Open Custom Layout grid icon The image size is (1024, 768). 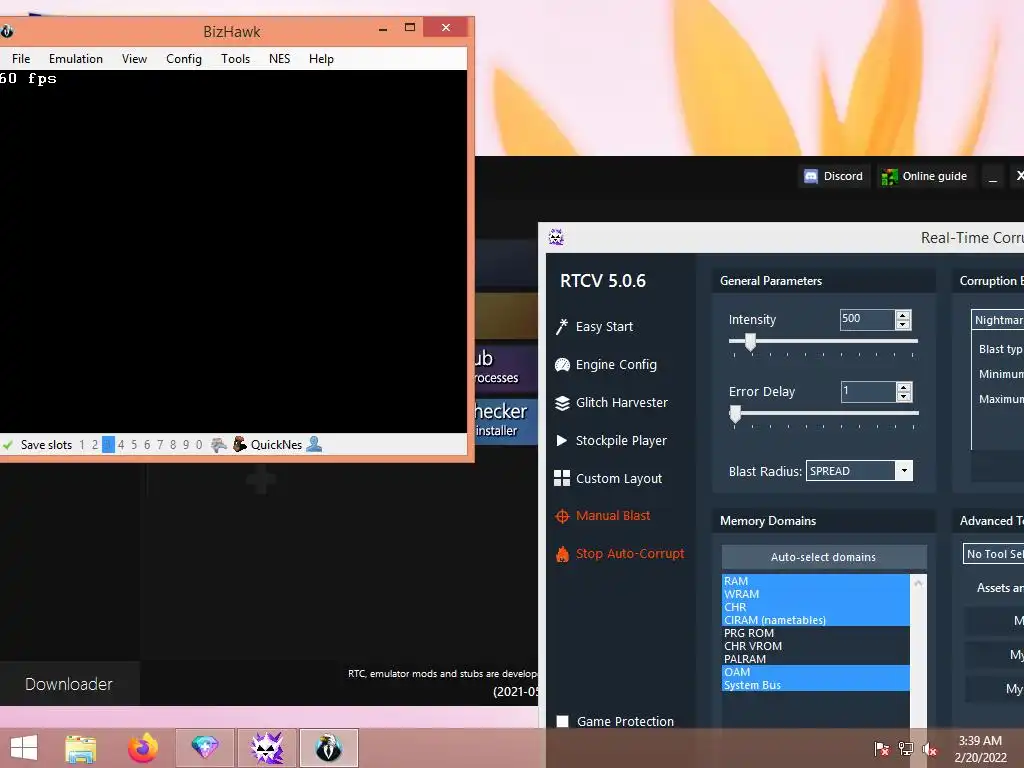(x=562, y=478)
